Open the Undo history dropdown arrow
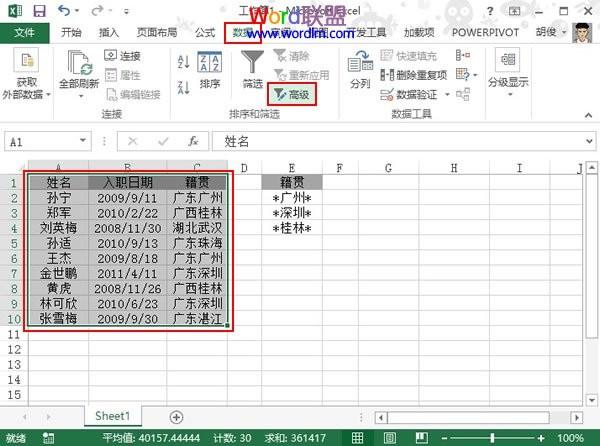 tap(77, 11)
